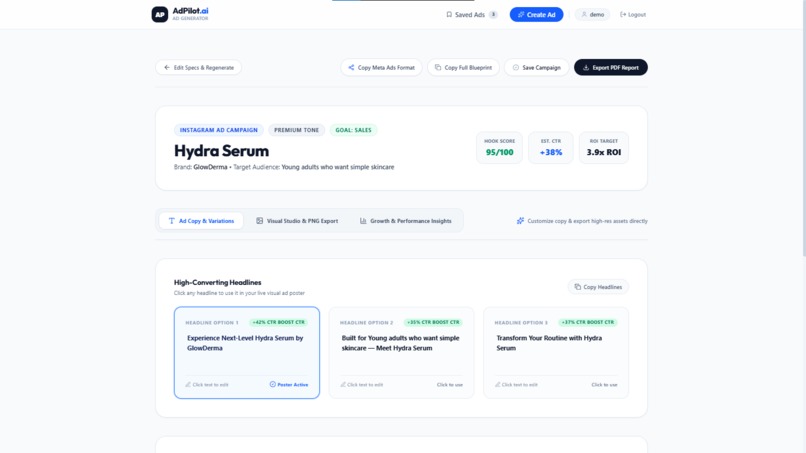Select the Transform Your Routine headline text
The width and height of the screenshot is (806, 453).
[549, 343]
